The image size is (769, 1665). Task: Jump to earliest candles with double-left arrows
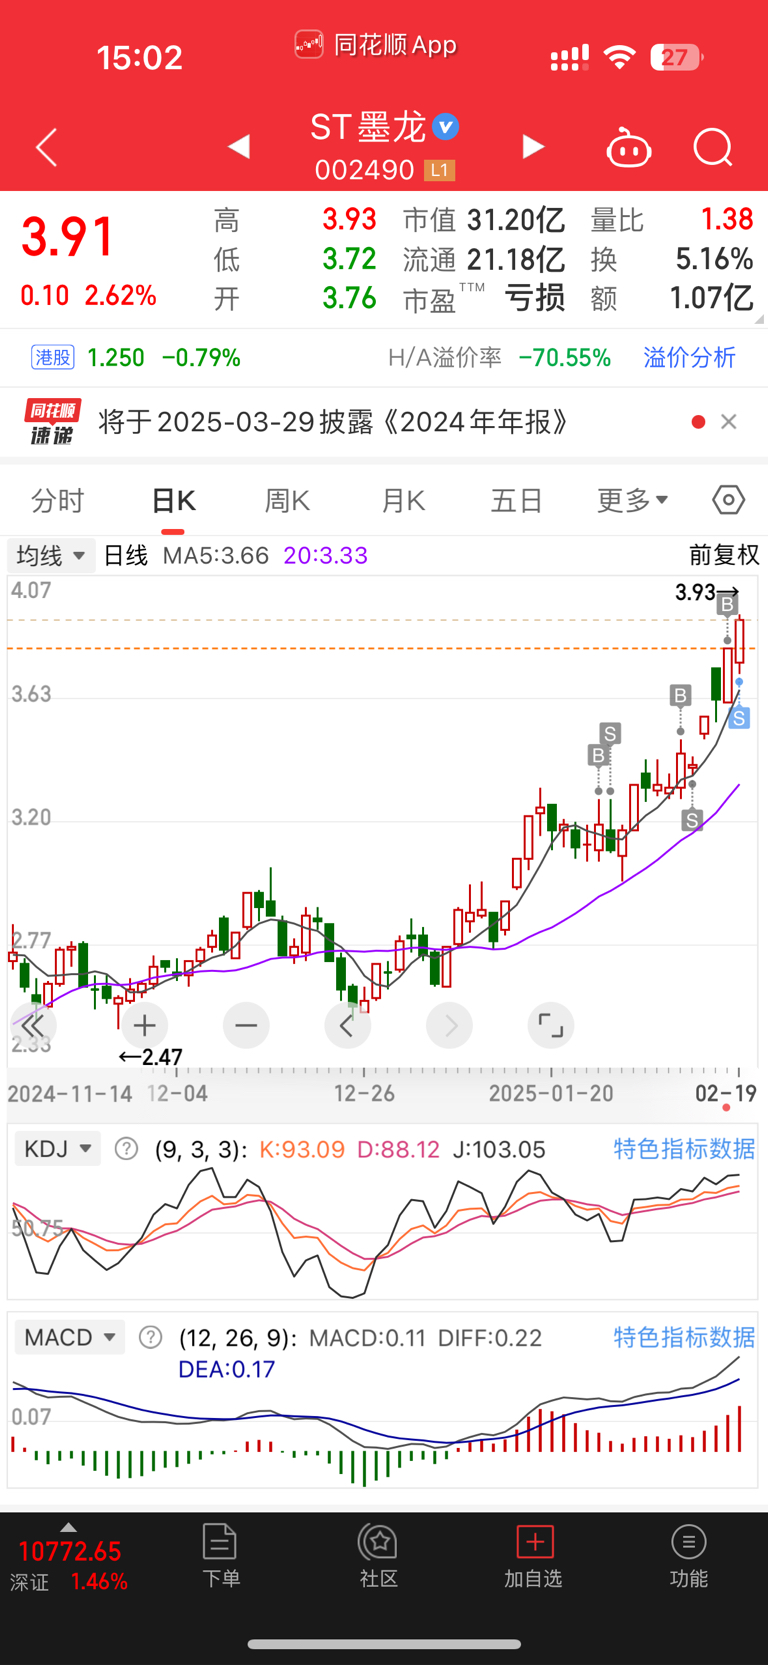(33, 1026)
